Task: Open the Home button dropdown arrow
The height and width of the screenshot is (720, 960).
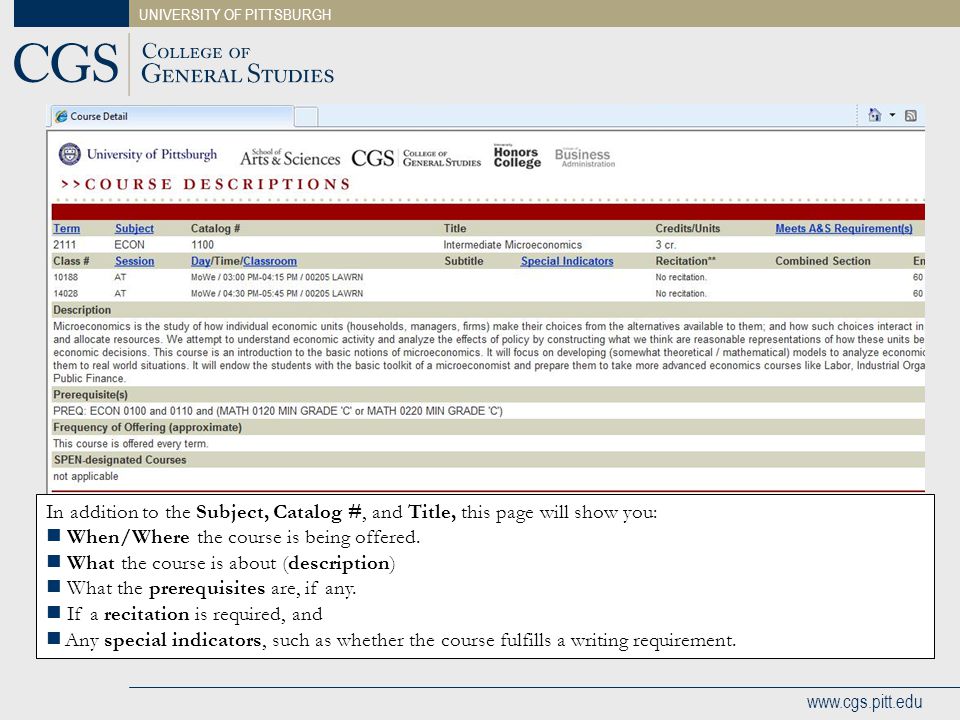Action: [x=892, y=115]
